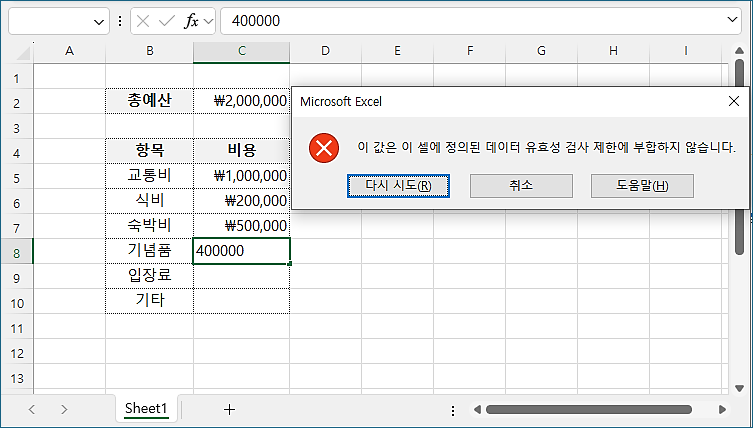Click the formula bar input showing 400000

[x=470, y=21]
